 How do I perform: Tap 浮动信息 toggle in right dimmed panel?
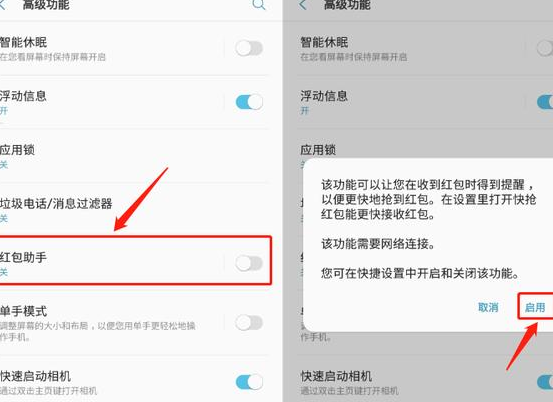(545, 102)
